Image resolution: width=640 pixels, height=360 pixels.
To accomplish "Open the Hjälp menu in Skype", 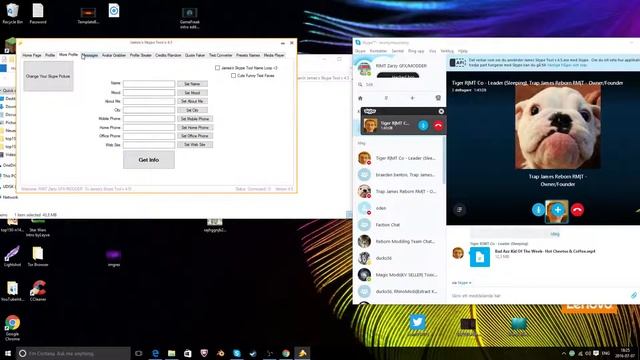I will [x=462, y=51].
